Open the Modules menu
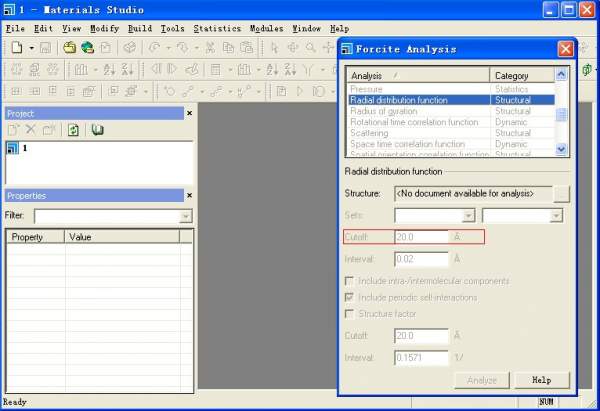Viewport: 600px width, 411px height. [266, 29]
